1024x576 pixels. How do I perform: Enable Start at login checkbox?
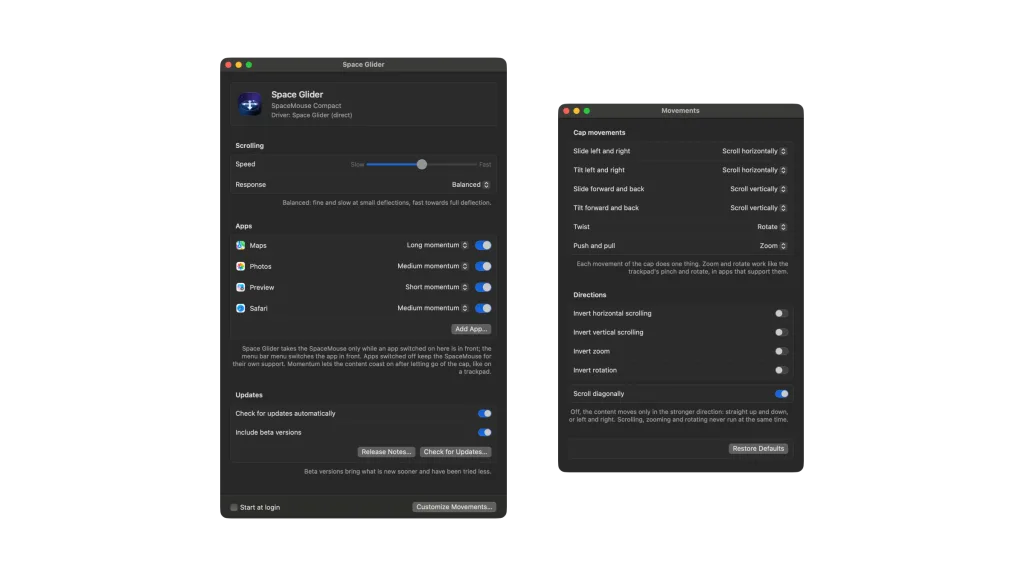pyautogui.click(x=234, y=507)
